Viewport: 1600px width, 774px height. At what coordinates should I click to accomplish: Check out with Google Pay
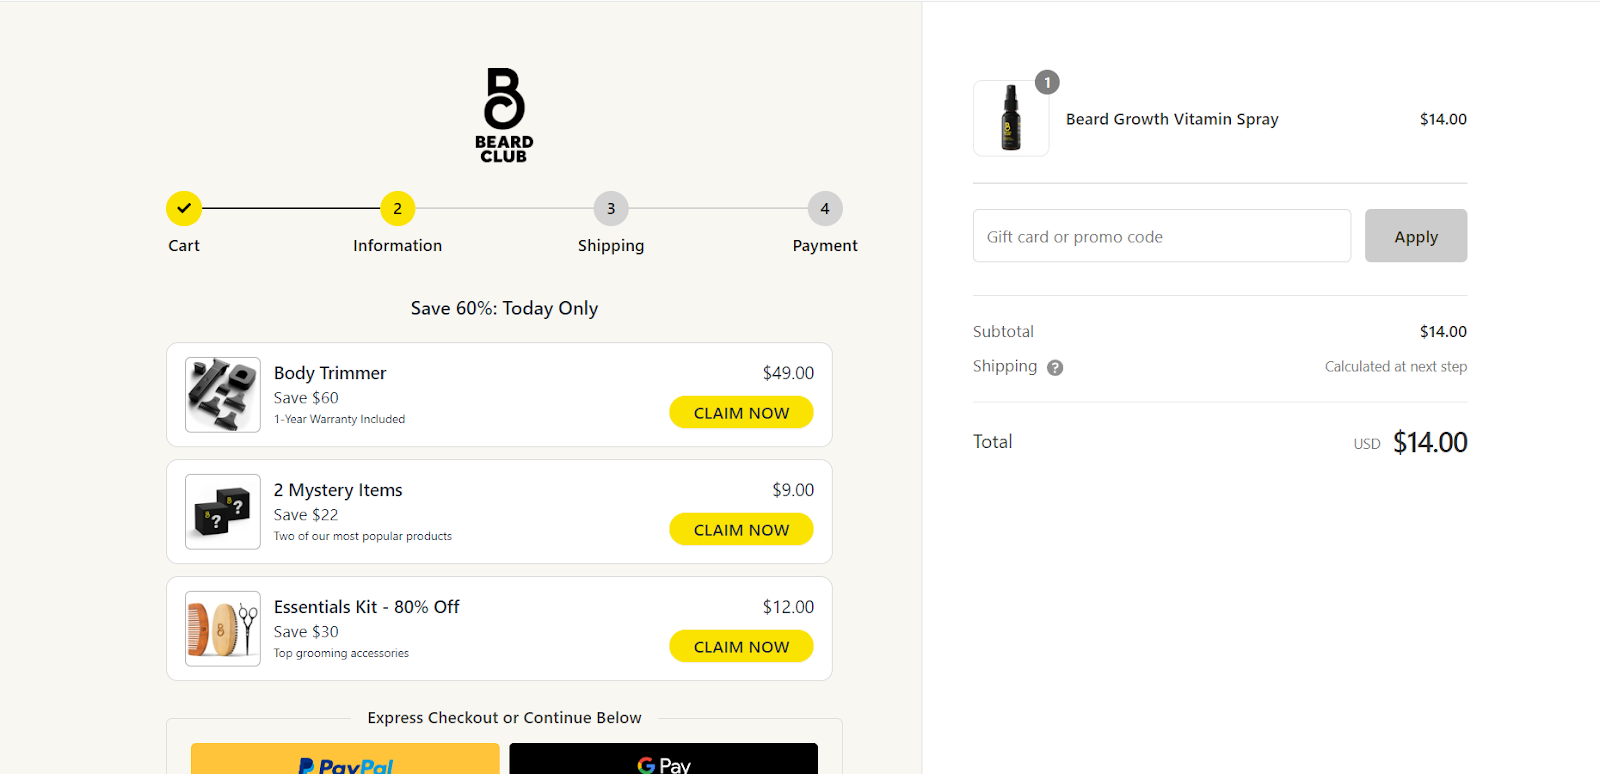coord(664,759)
